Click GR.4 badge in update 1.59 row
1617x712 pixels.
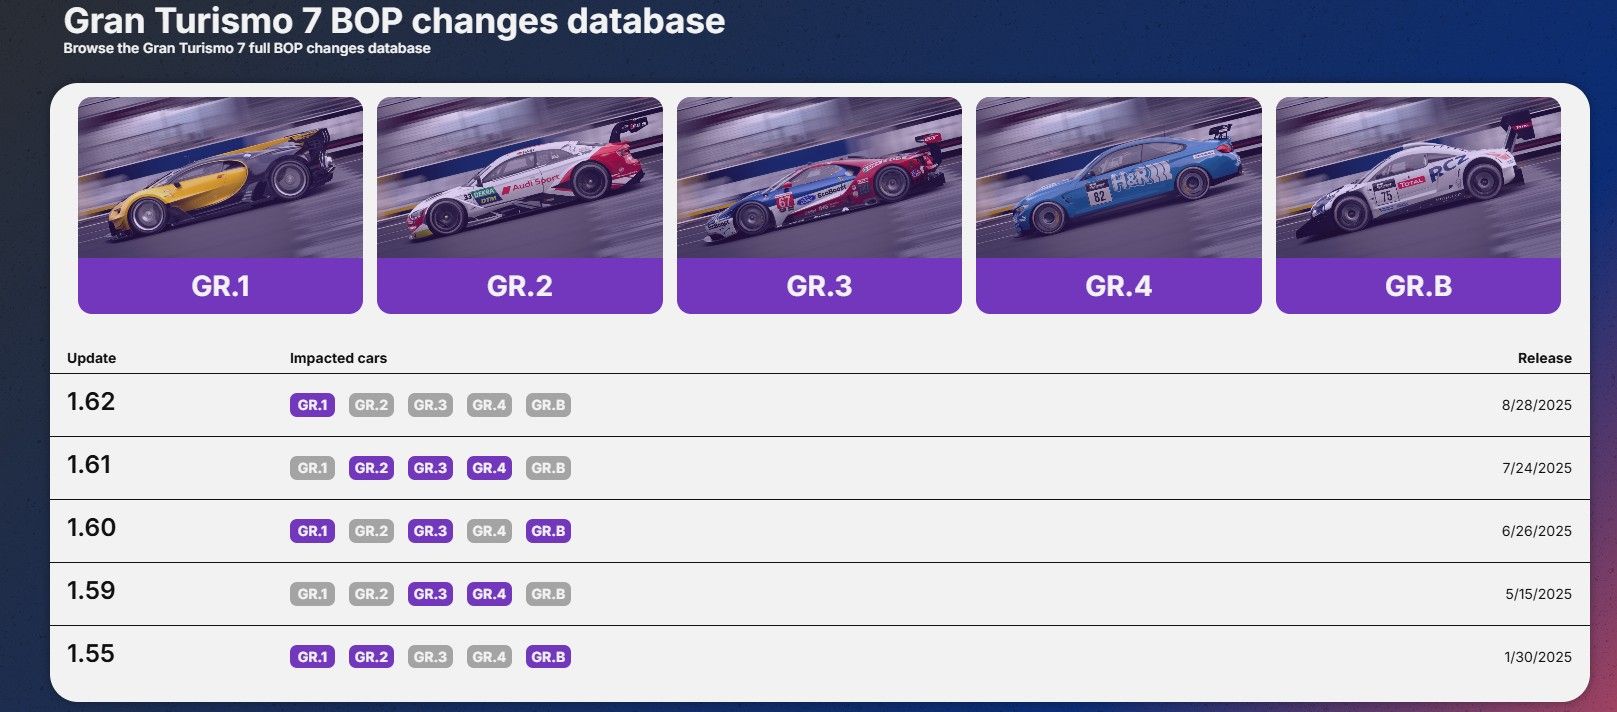pos(489,594)
